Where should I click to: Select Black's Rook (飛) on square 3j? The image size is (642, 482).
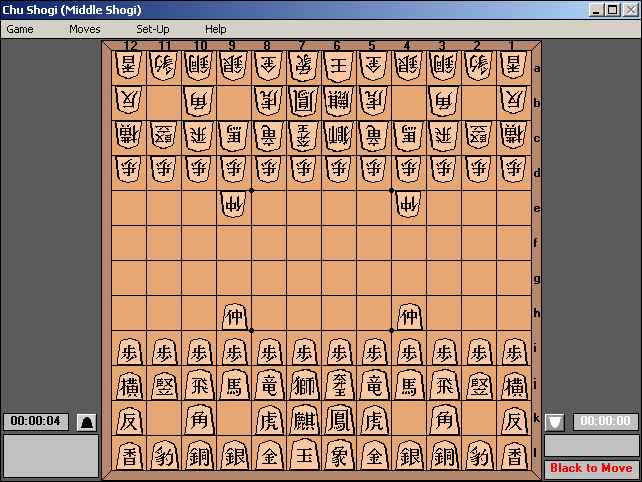coord(443,385)
